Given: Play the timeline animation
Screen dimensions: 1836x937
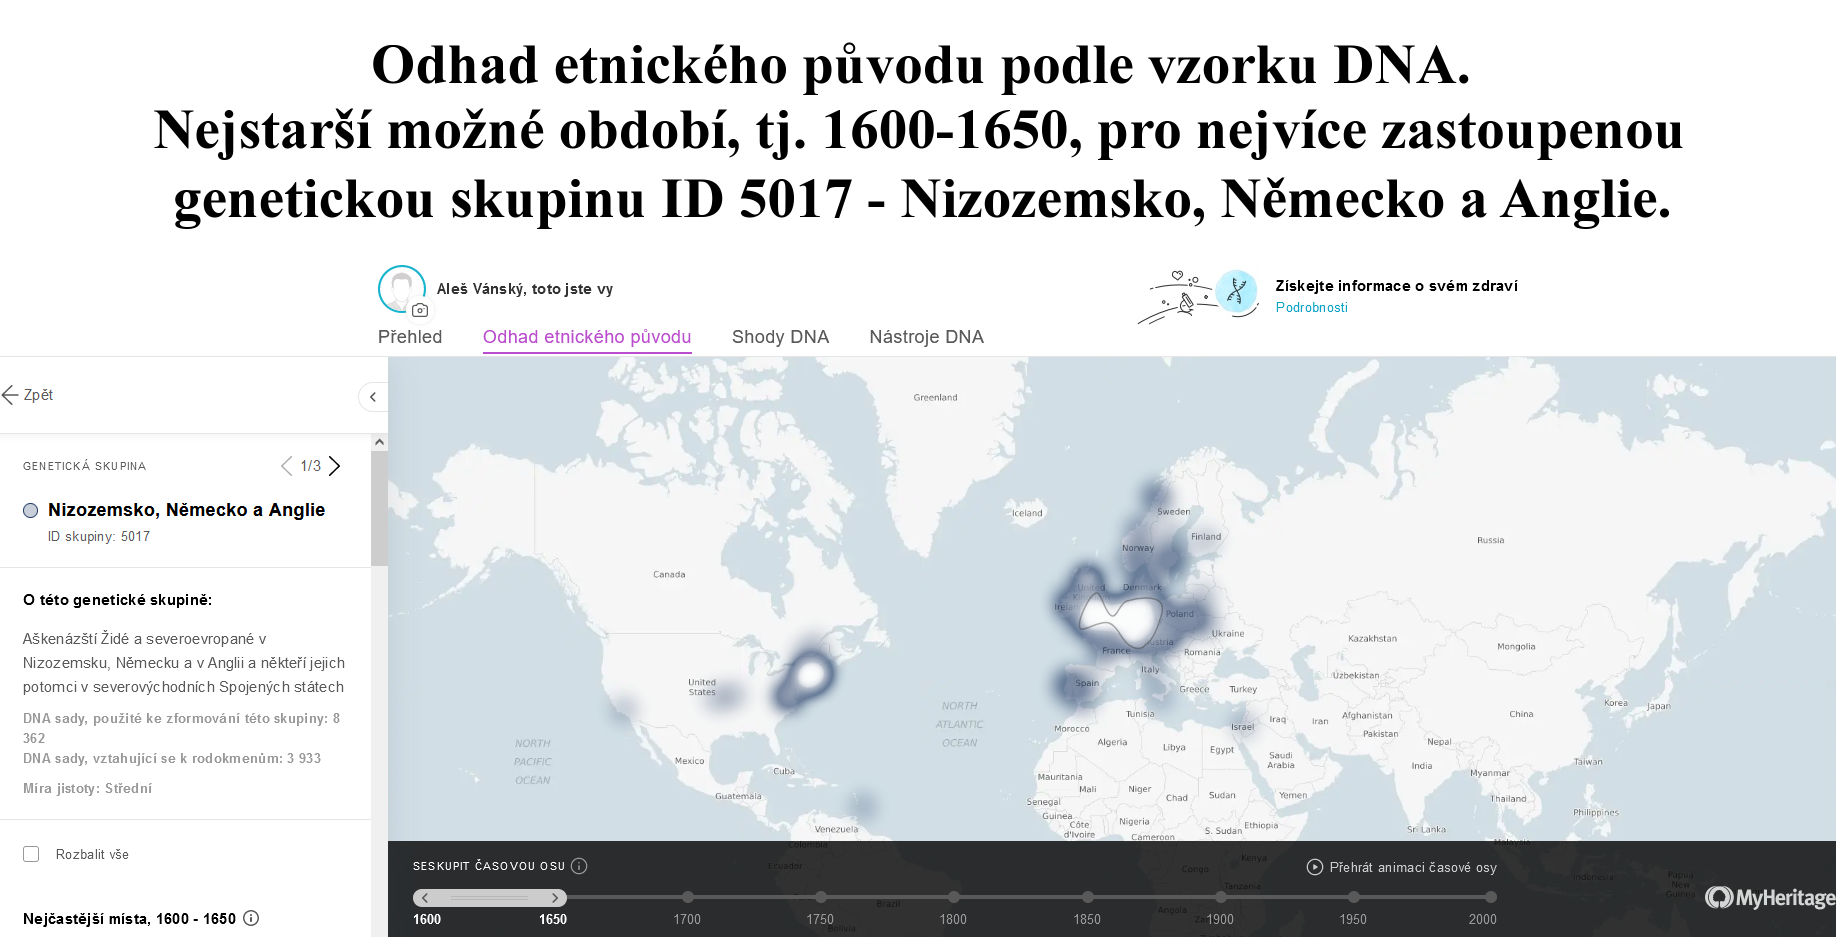Looking at the screenshot, I should click(x=1315, y=867).
